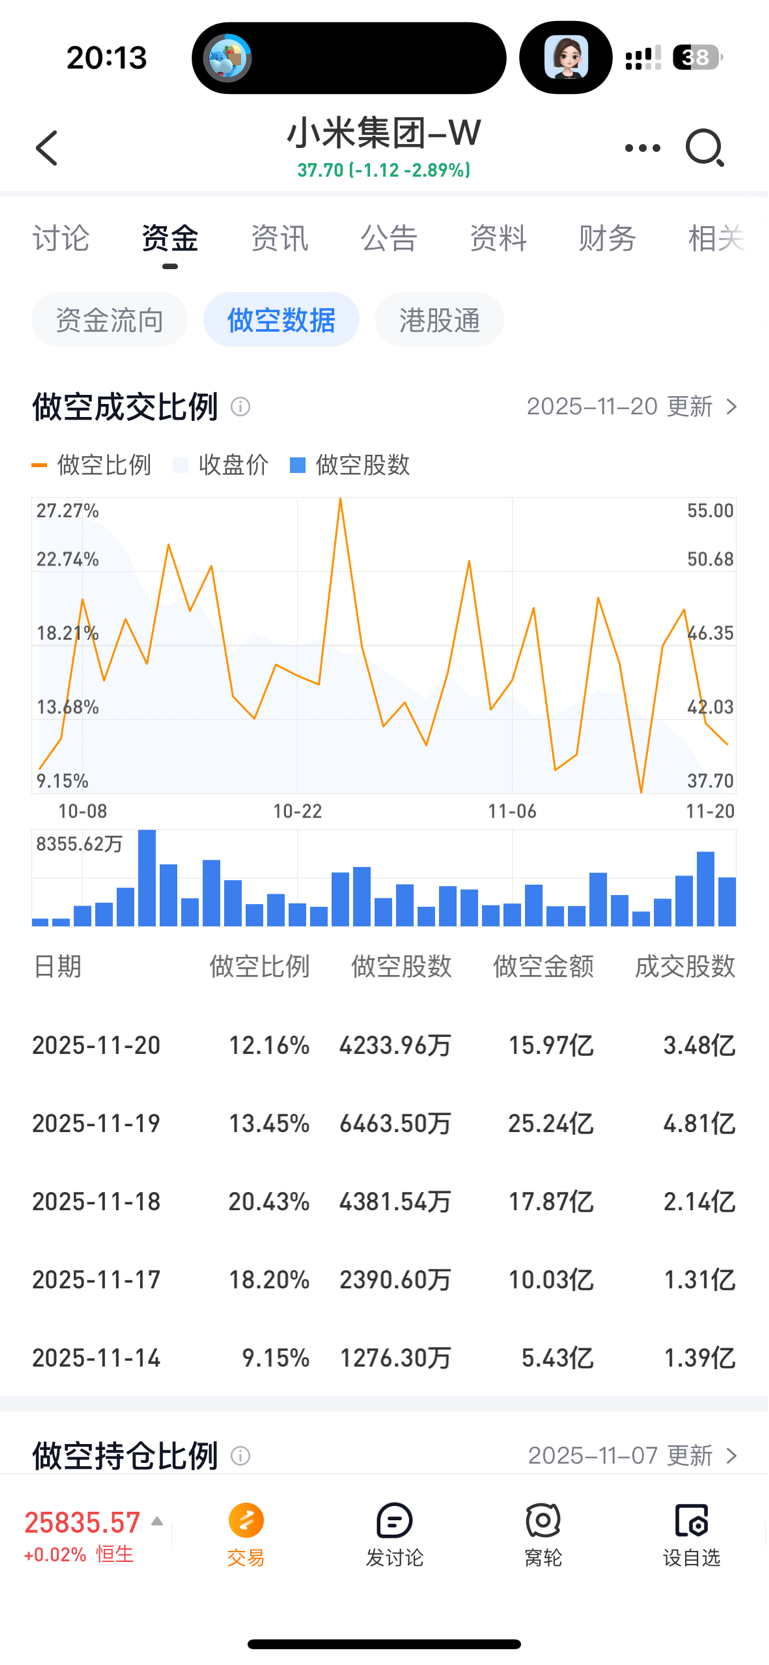Tap short shares value 6463.50万
The height and width of the screenshot is (1665, 769).
pyautogui.click(x=396, y=1124)
